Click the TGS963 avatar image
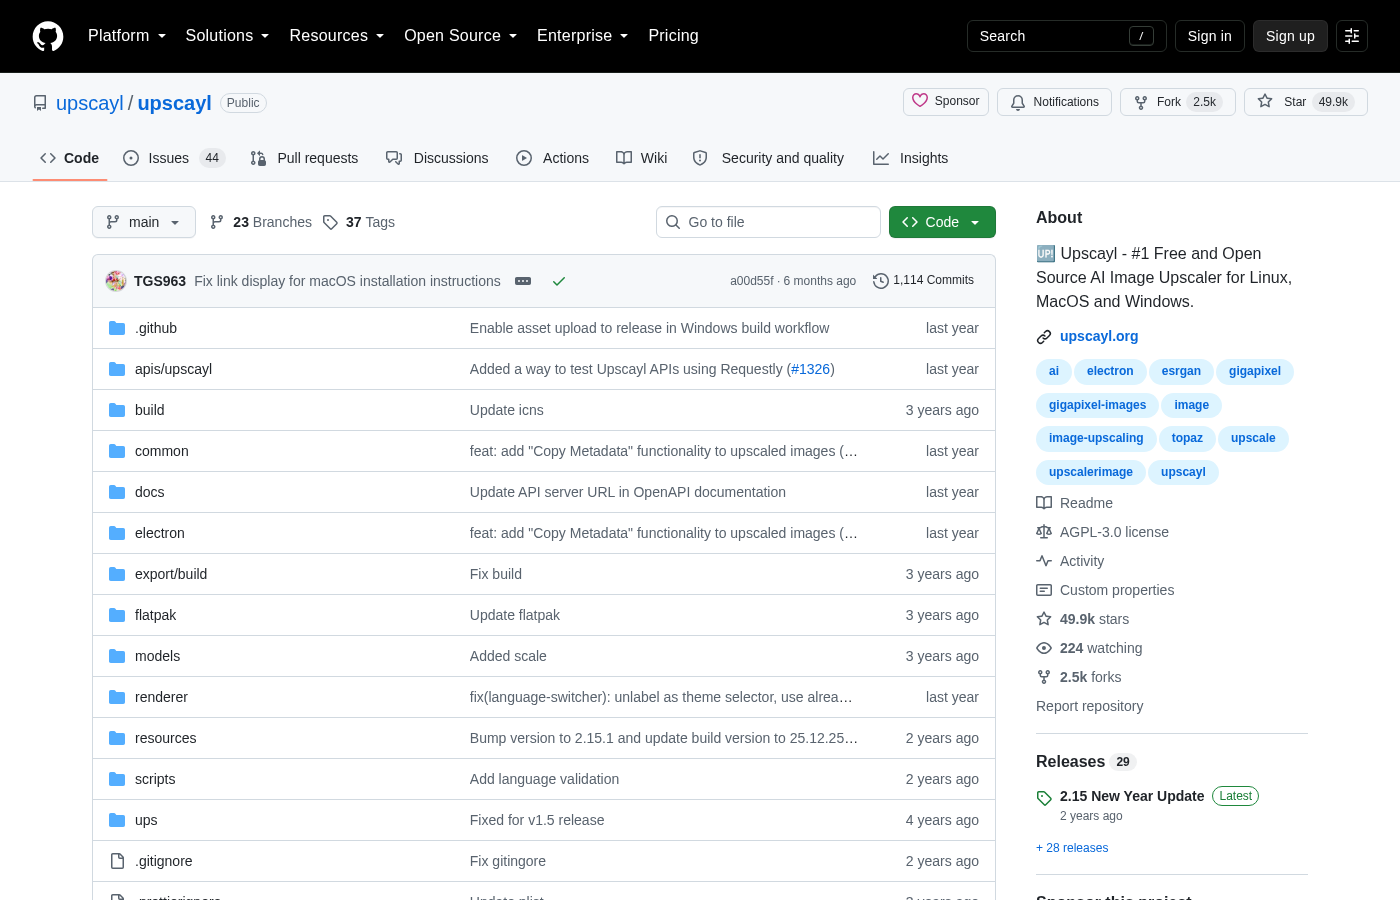Viewport: 1400px width, 900px height. click(x=116, y=281)
